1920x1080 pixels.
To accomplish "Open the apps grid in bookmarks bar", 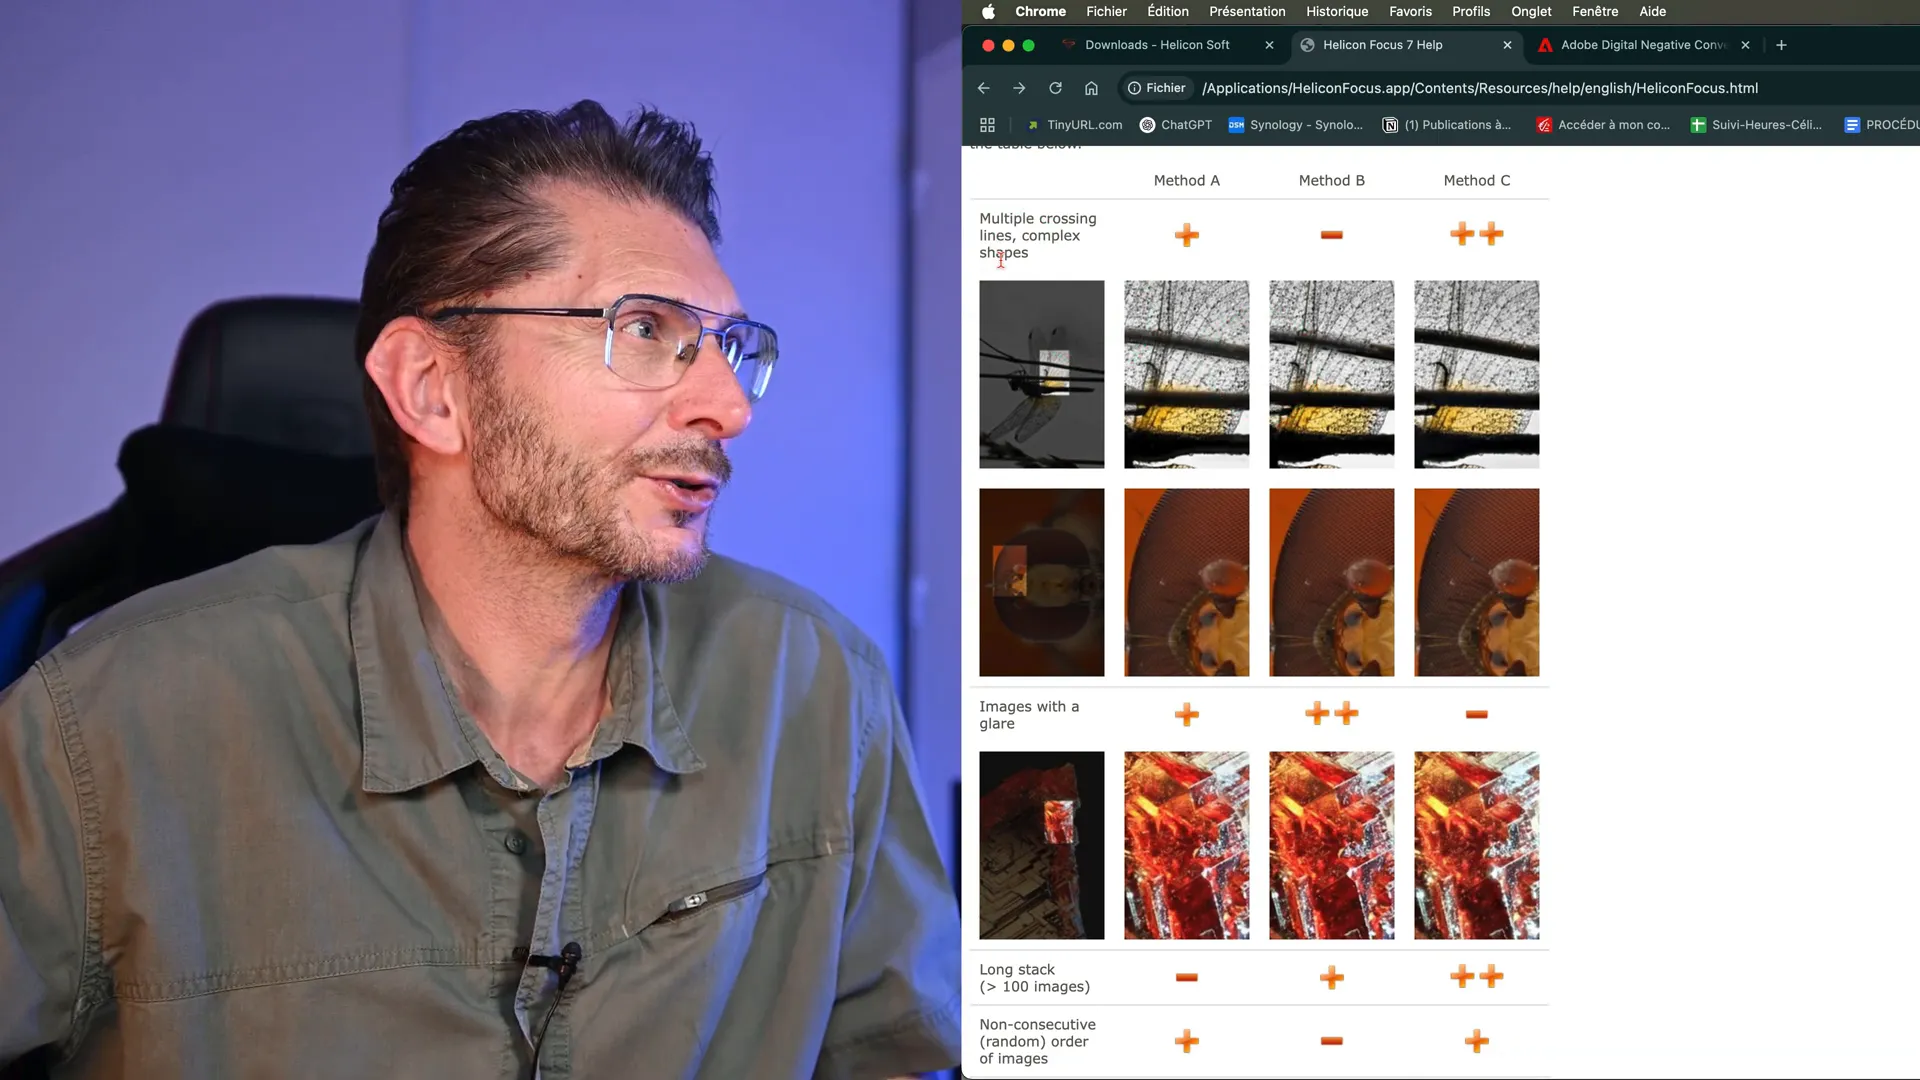I will pyautogui.click(x=987, y=125).
